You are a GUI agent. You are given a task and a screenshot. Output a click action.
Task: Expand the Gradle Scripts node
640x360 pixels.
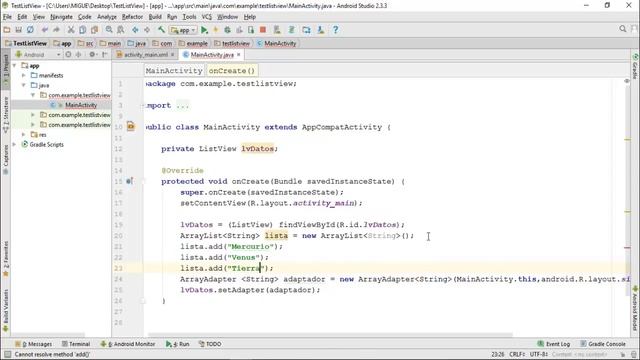14,144
